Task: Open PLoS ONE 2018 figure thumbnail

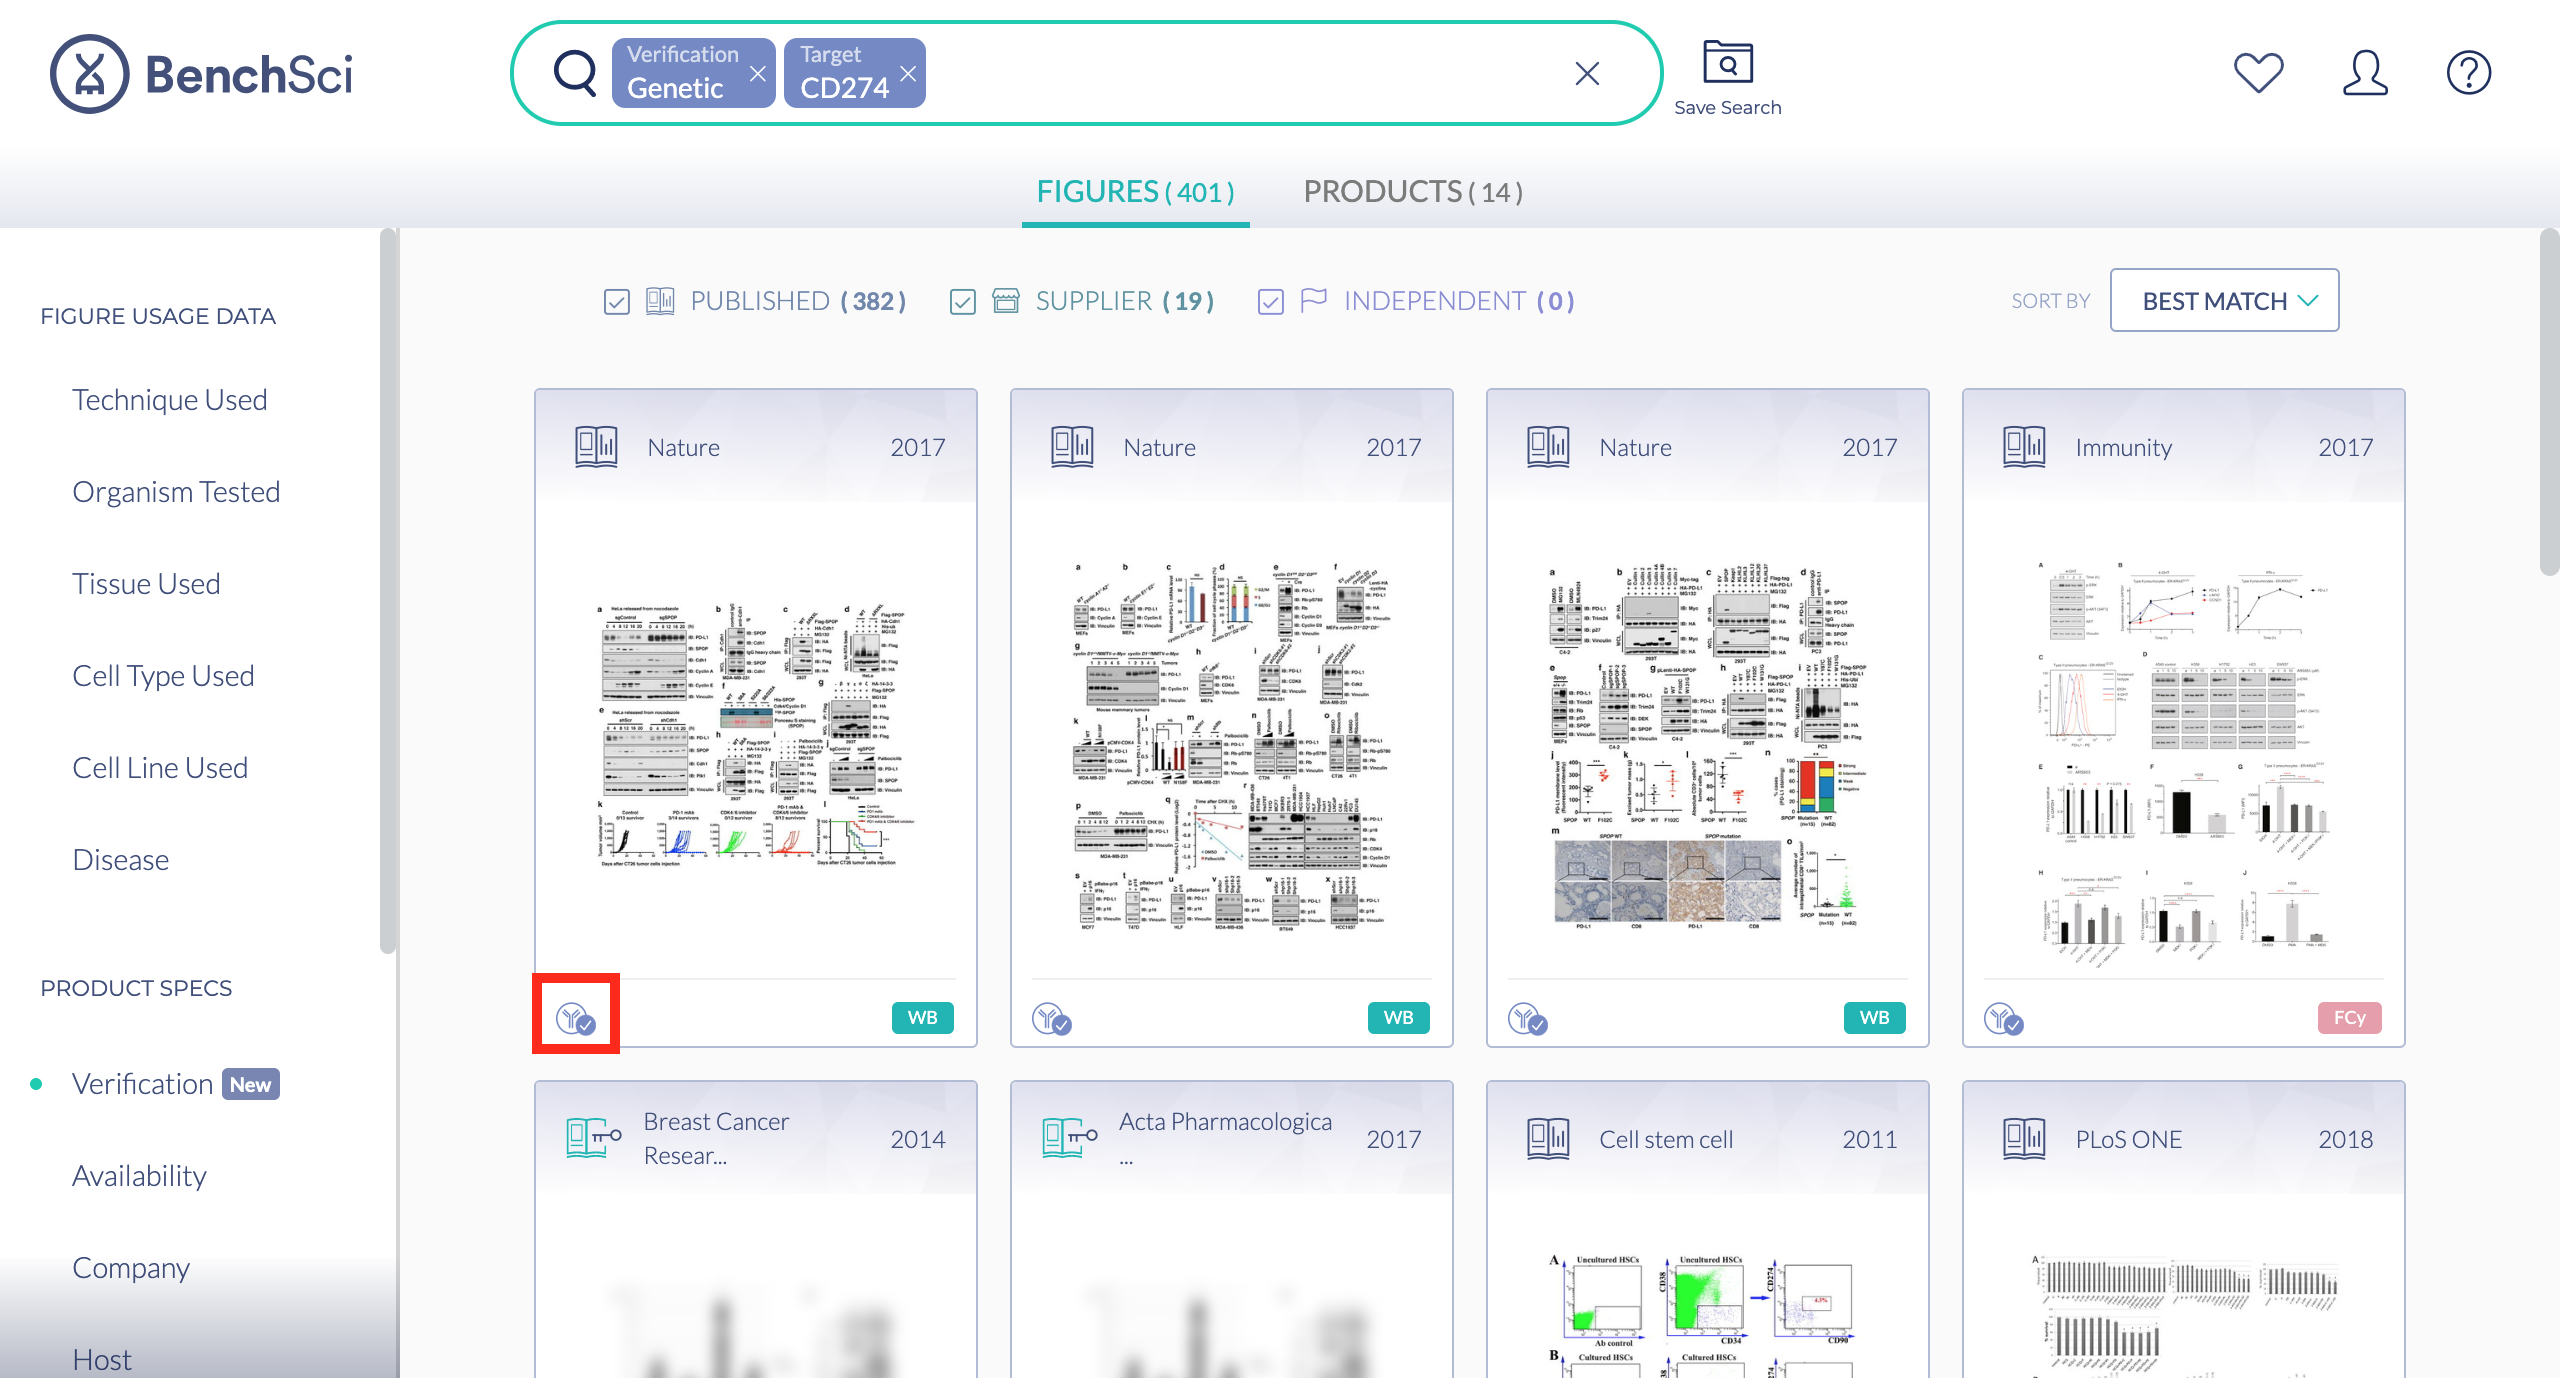Action: tap(2184, 1314)
